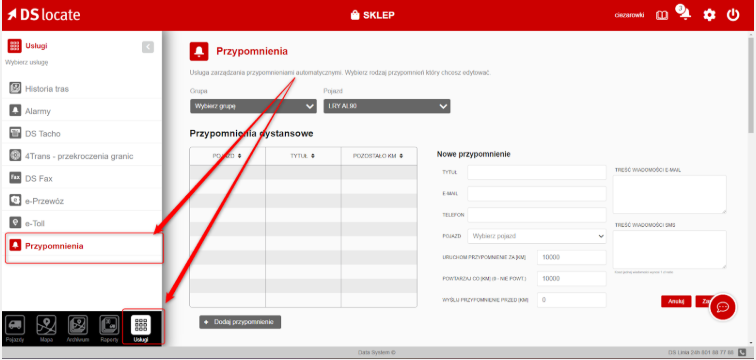The height and width of the screenshot is (360, 756).
Task: Click the Dodaj przypomnienie button
Action: pyautogui.click(x=240, y=321)
